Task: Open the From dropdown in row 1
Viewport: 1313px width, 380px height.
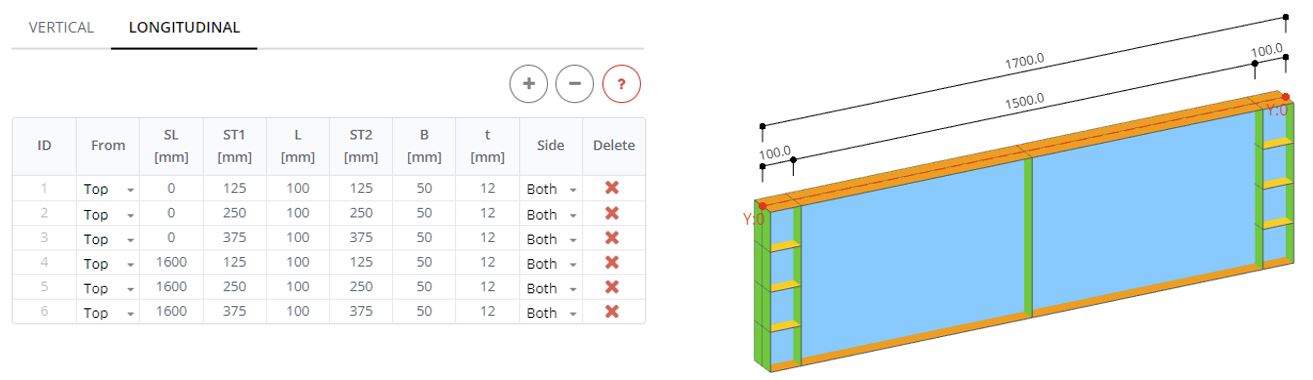Action: coord(108,189)
